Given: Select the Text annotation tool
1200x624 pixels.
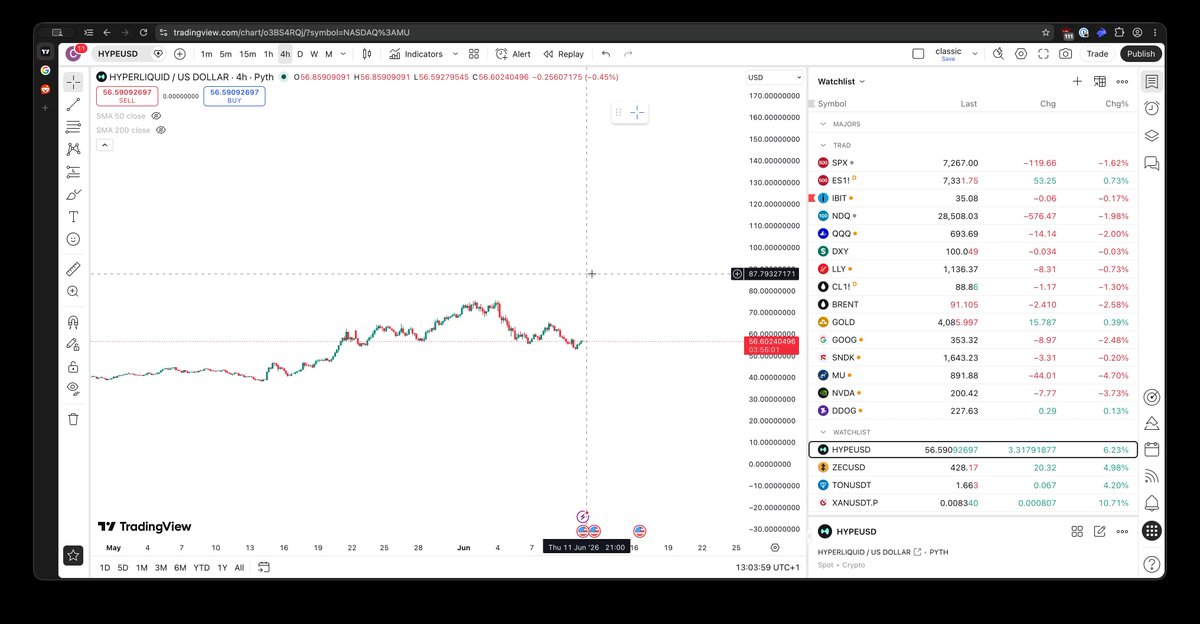Looking at the screenshot, I should 73,217.
